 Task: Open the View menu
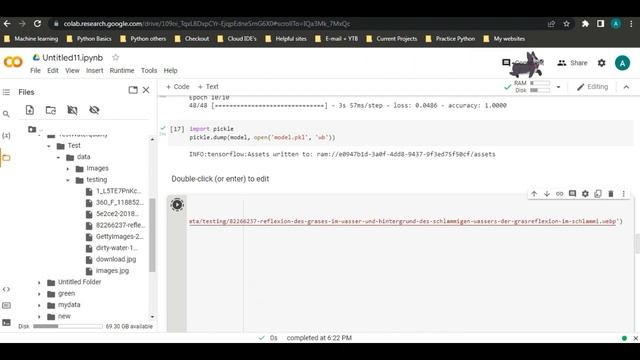click(72, 70)
